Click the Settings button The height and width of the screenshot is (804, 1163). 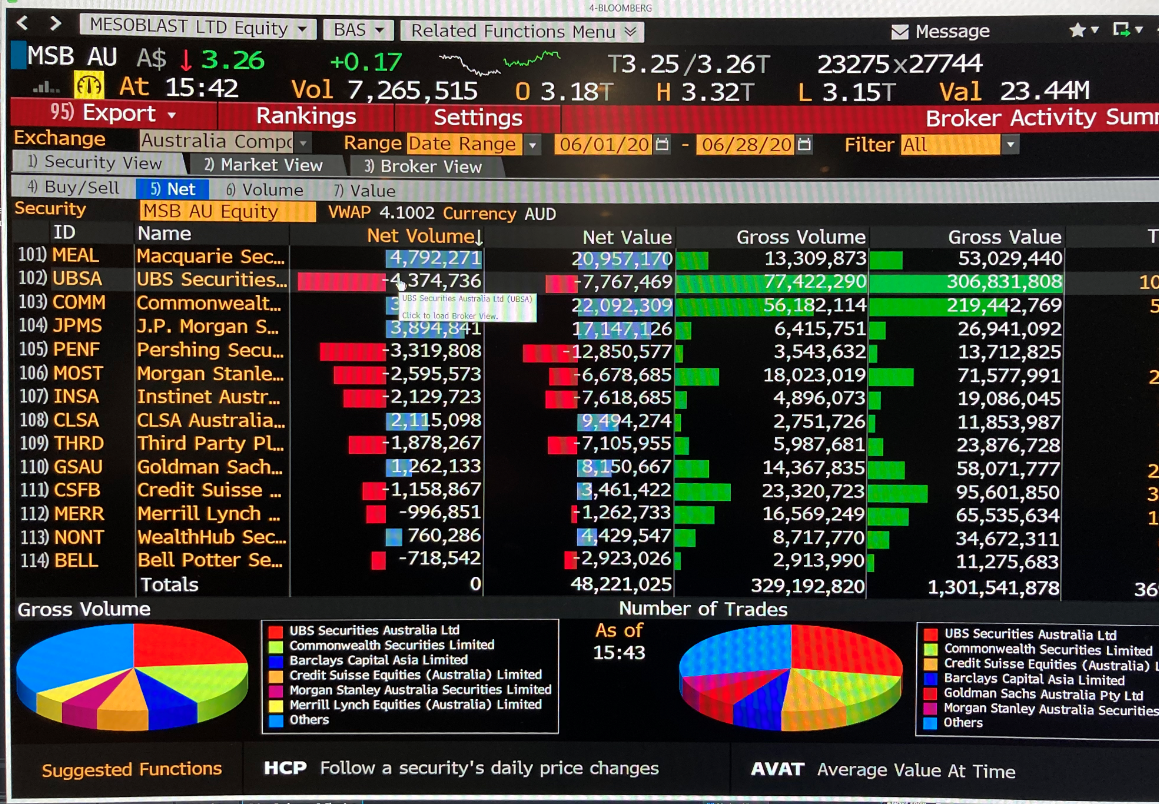[478, 117]
